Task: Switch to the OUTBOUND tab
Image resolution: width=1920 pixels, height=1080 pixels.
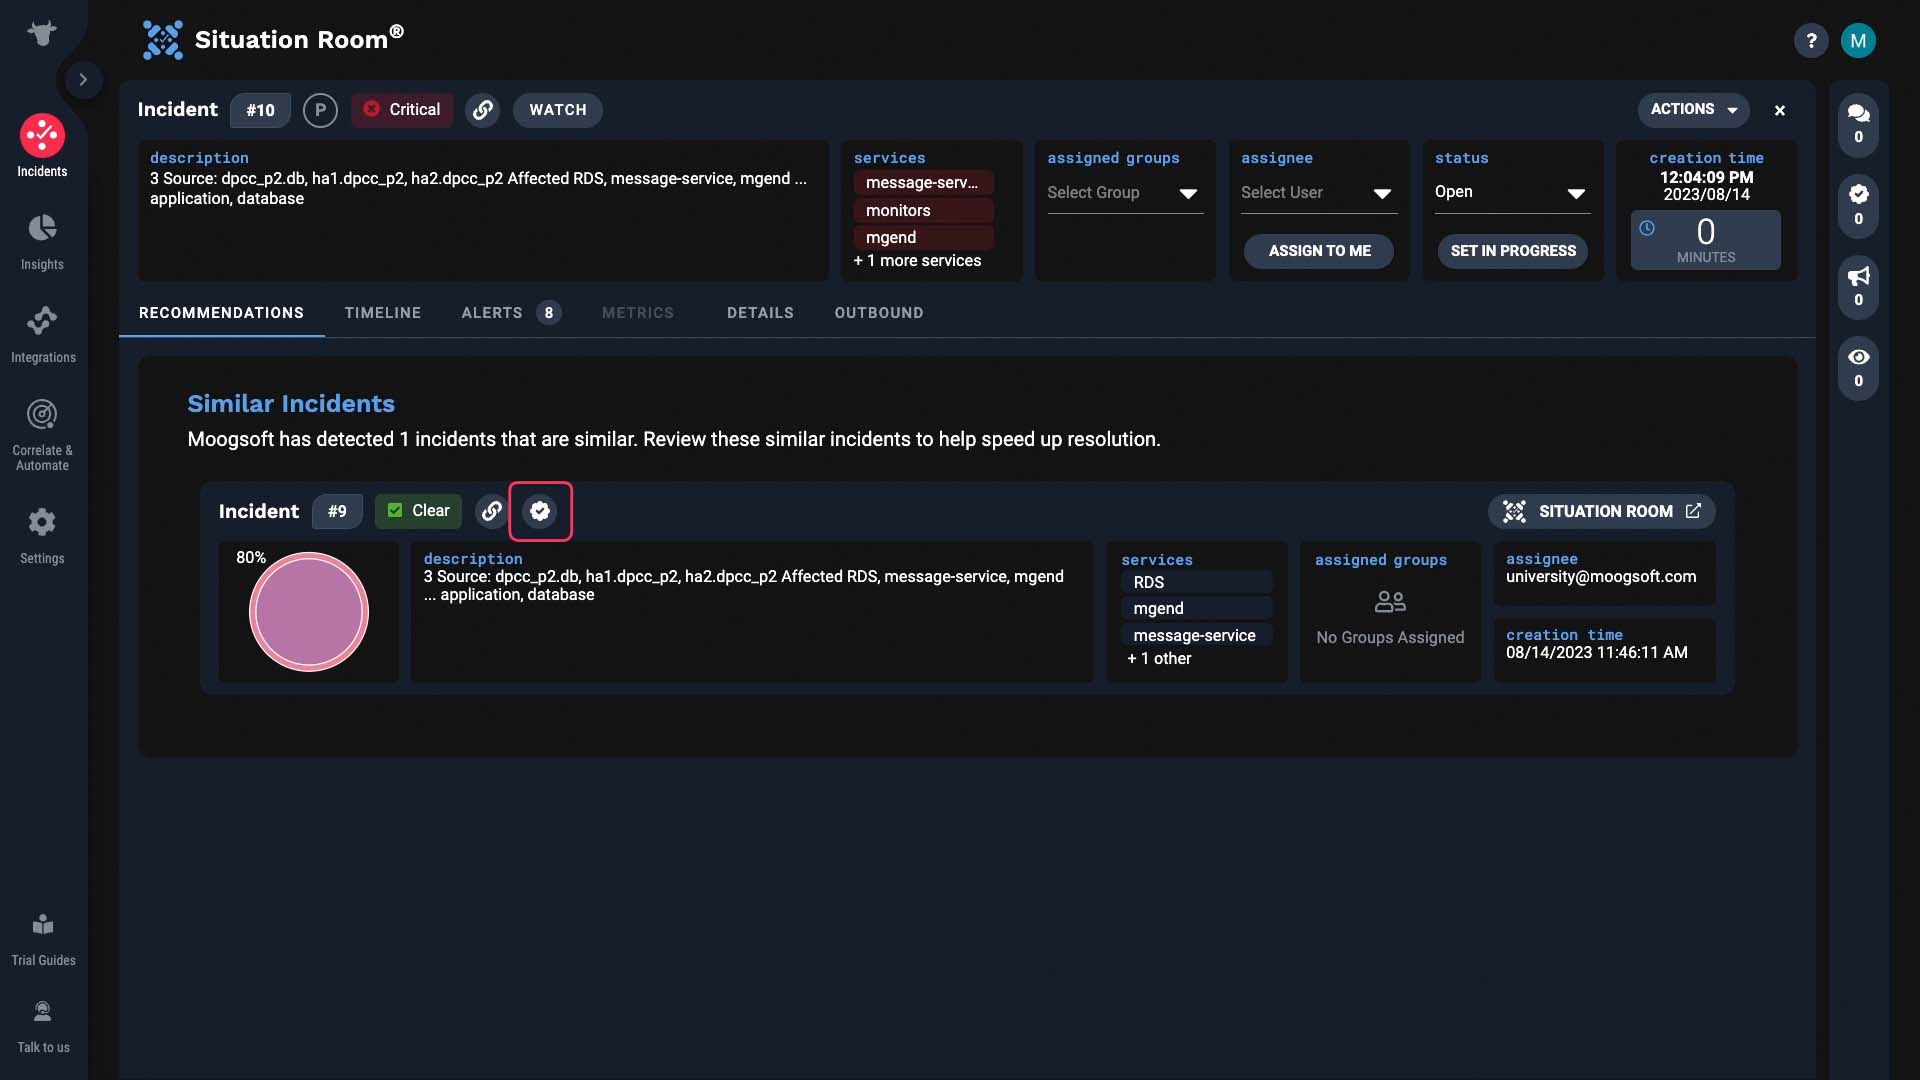Action: (x=879, y=313)
